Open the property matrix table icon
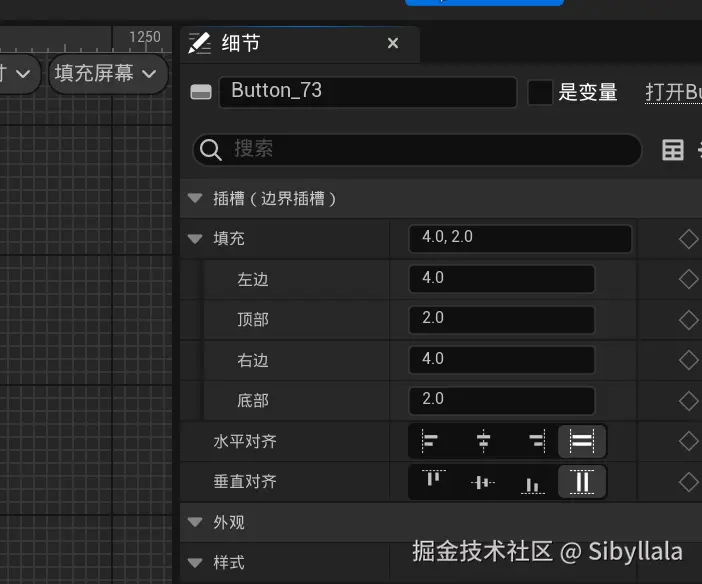The image size is (702, 584). 672,150
